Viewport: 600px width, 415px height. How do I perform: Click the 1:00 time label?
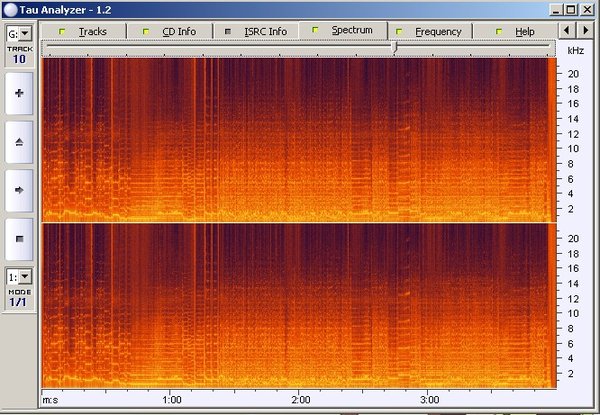tap(172, 400)
